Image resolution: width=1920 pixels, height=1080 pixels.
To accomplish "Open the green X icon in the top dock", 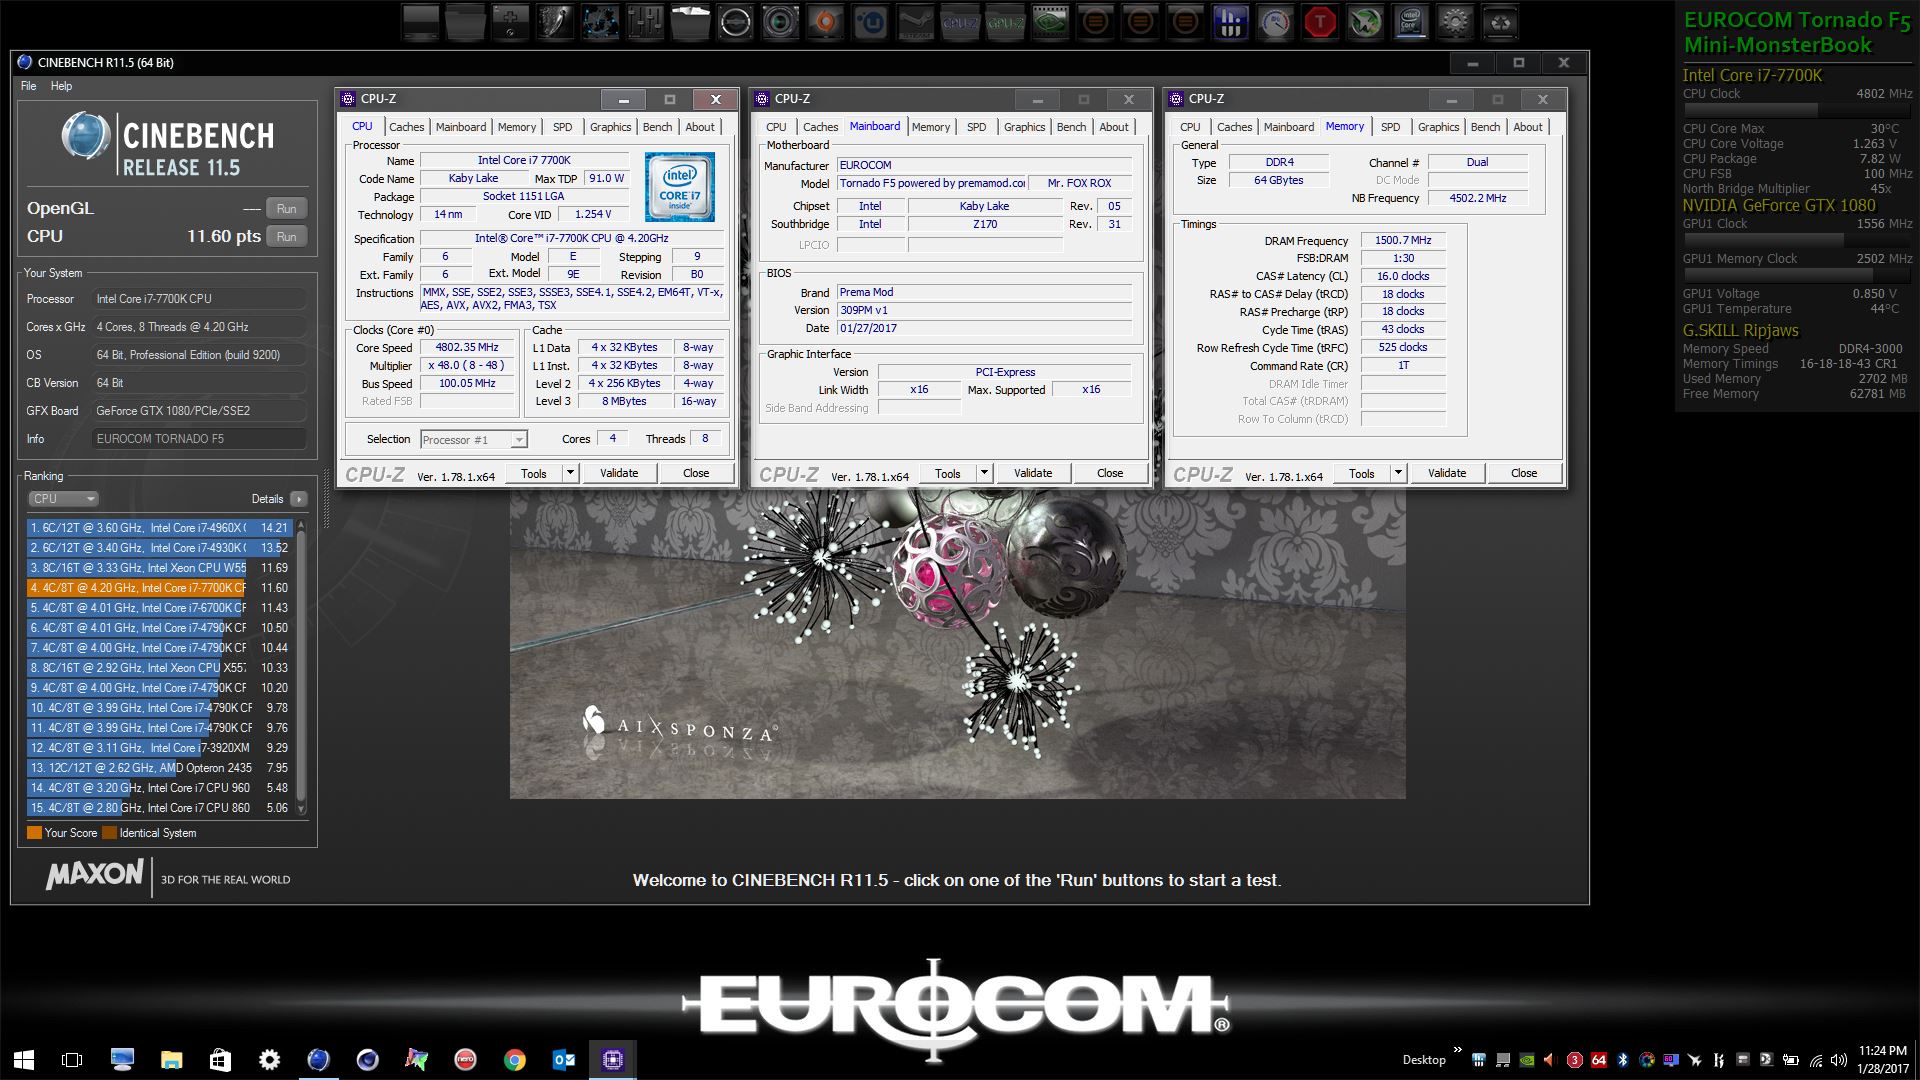I will click(1365, 22).
